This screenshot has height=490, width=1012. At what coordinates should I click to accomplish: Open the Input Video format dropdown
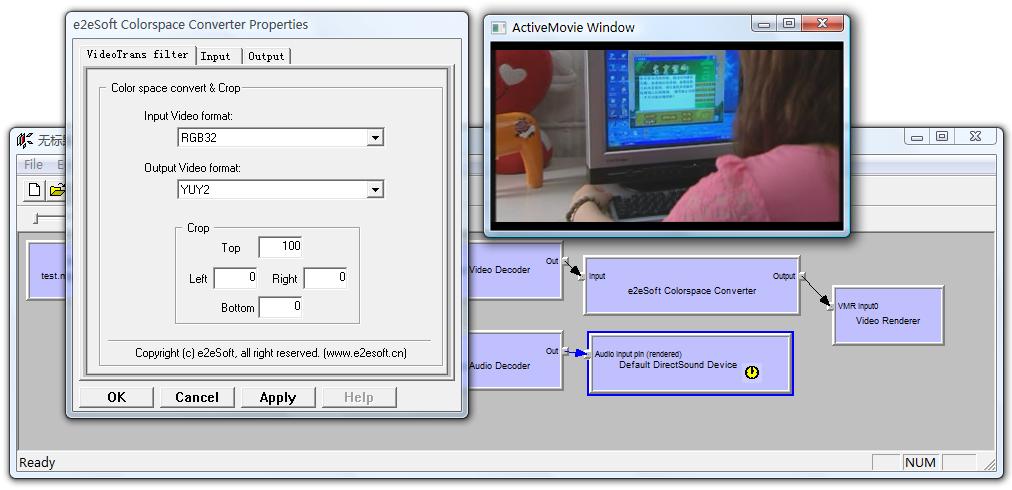(375, 138)
